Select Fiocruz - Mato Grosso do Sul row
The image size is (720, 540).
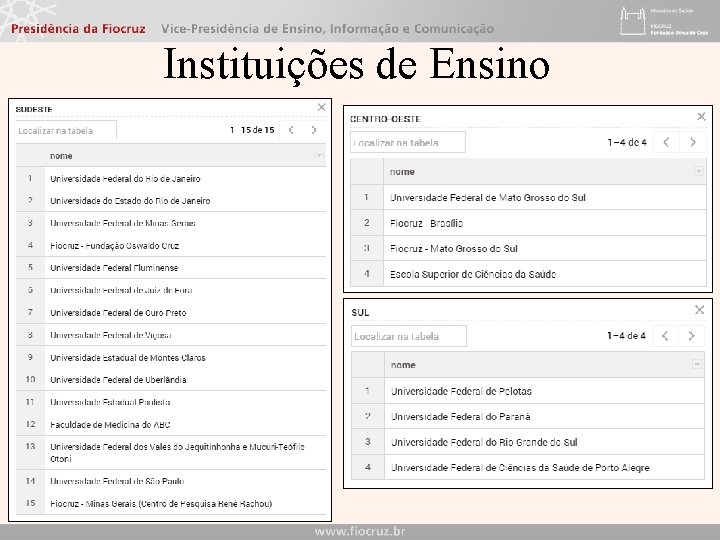528,248
